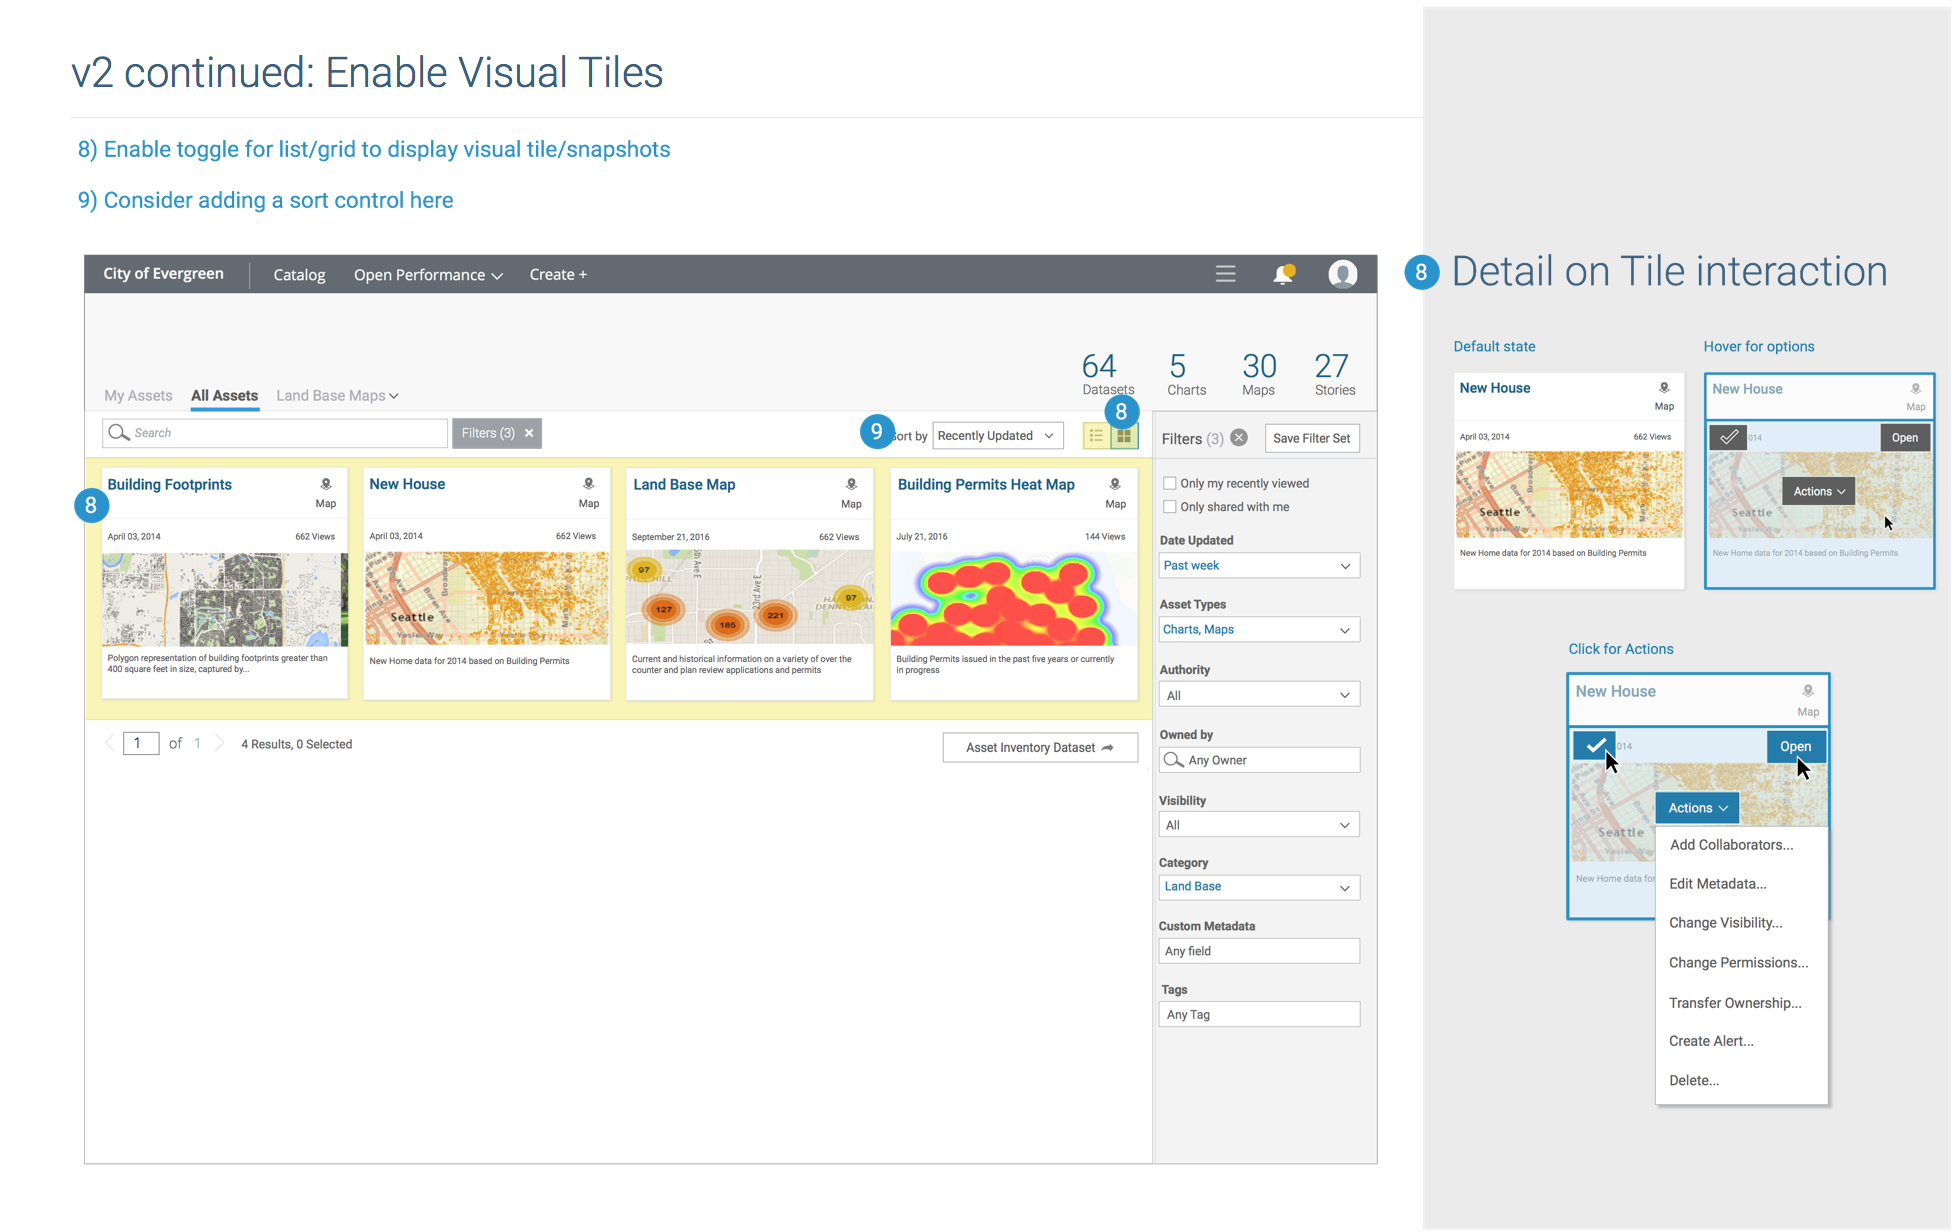
Task: Open blue Actions dropdown on clicked tile
Action: click(1697, 808)
